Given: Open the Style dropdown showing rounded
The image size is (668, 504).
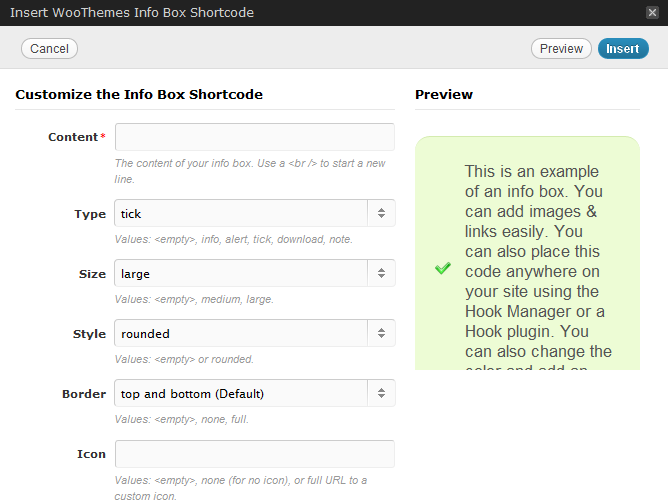Looking at the screenshot, I should pos(242,333).
